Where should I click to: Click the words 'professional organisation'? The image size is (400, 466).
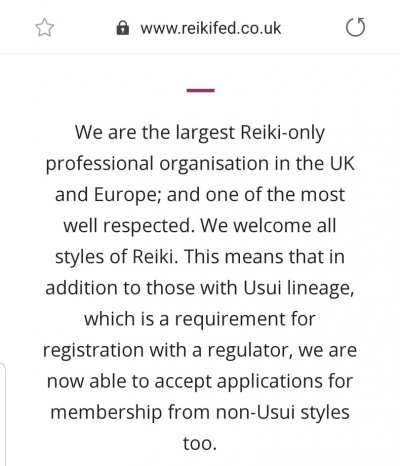157,164
